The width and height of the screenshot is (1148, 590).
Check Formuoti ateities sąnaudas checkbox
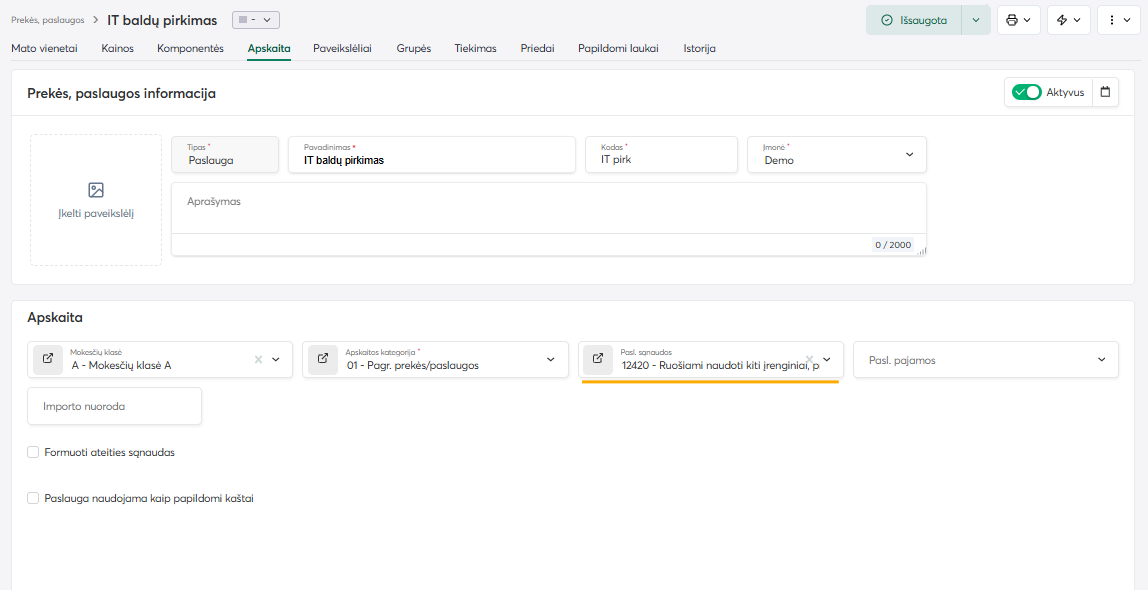[33, 452]
